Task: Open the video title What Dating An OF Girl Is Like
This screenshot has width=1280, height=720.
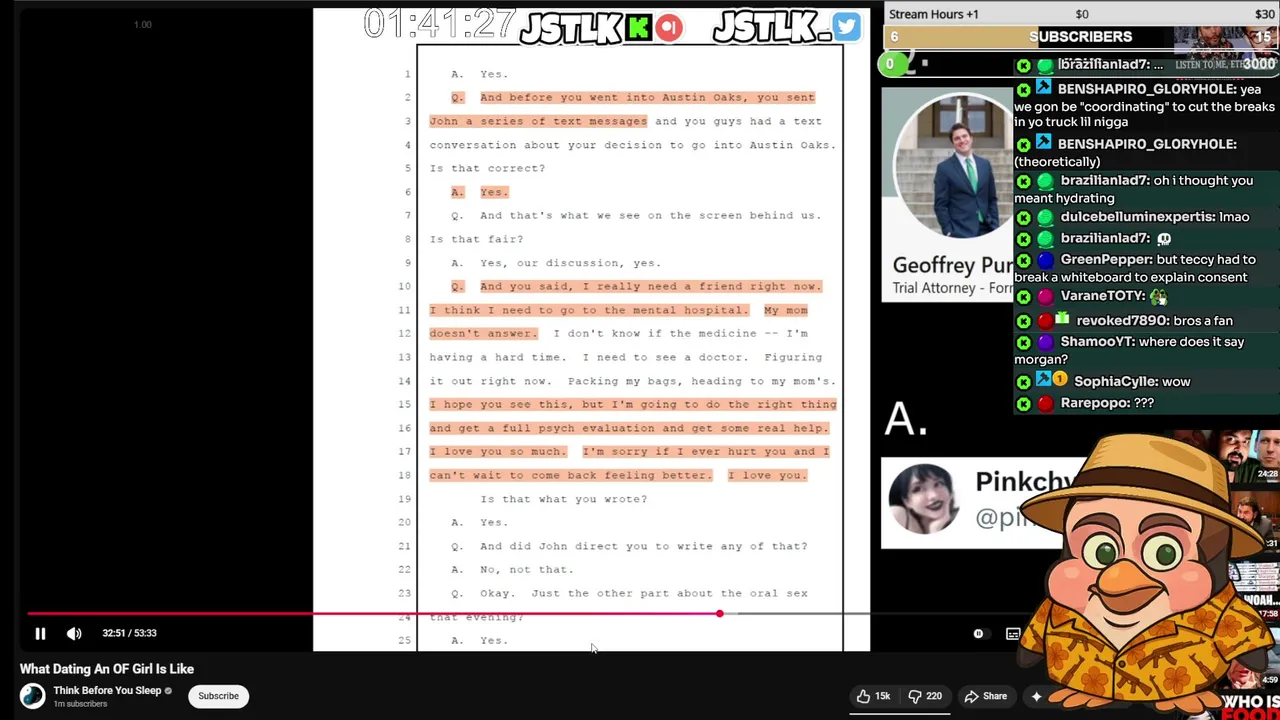Action: click(x=107, y=669)
